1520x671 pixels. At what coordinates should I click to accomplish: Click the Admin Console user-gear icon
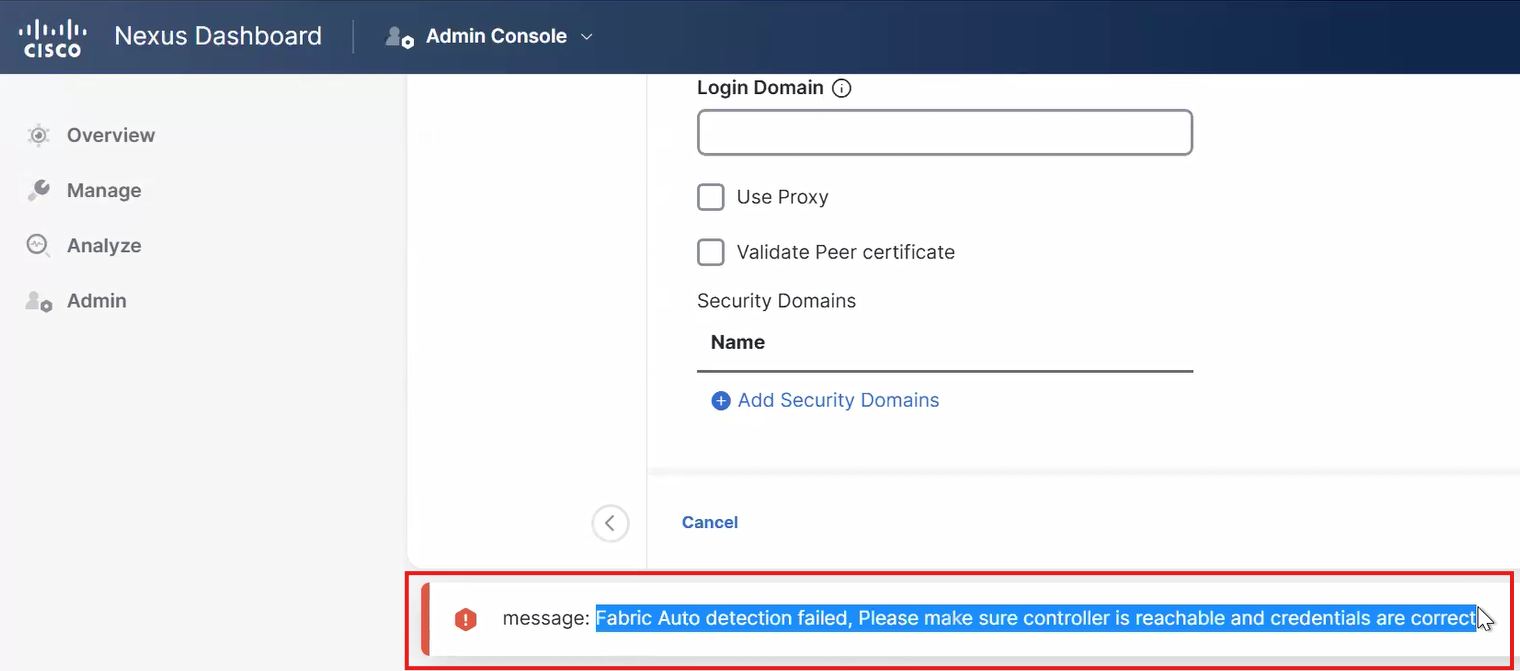(x=400, y=37)
